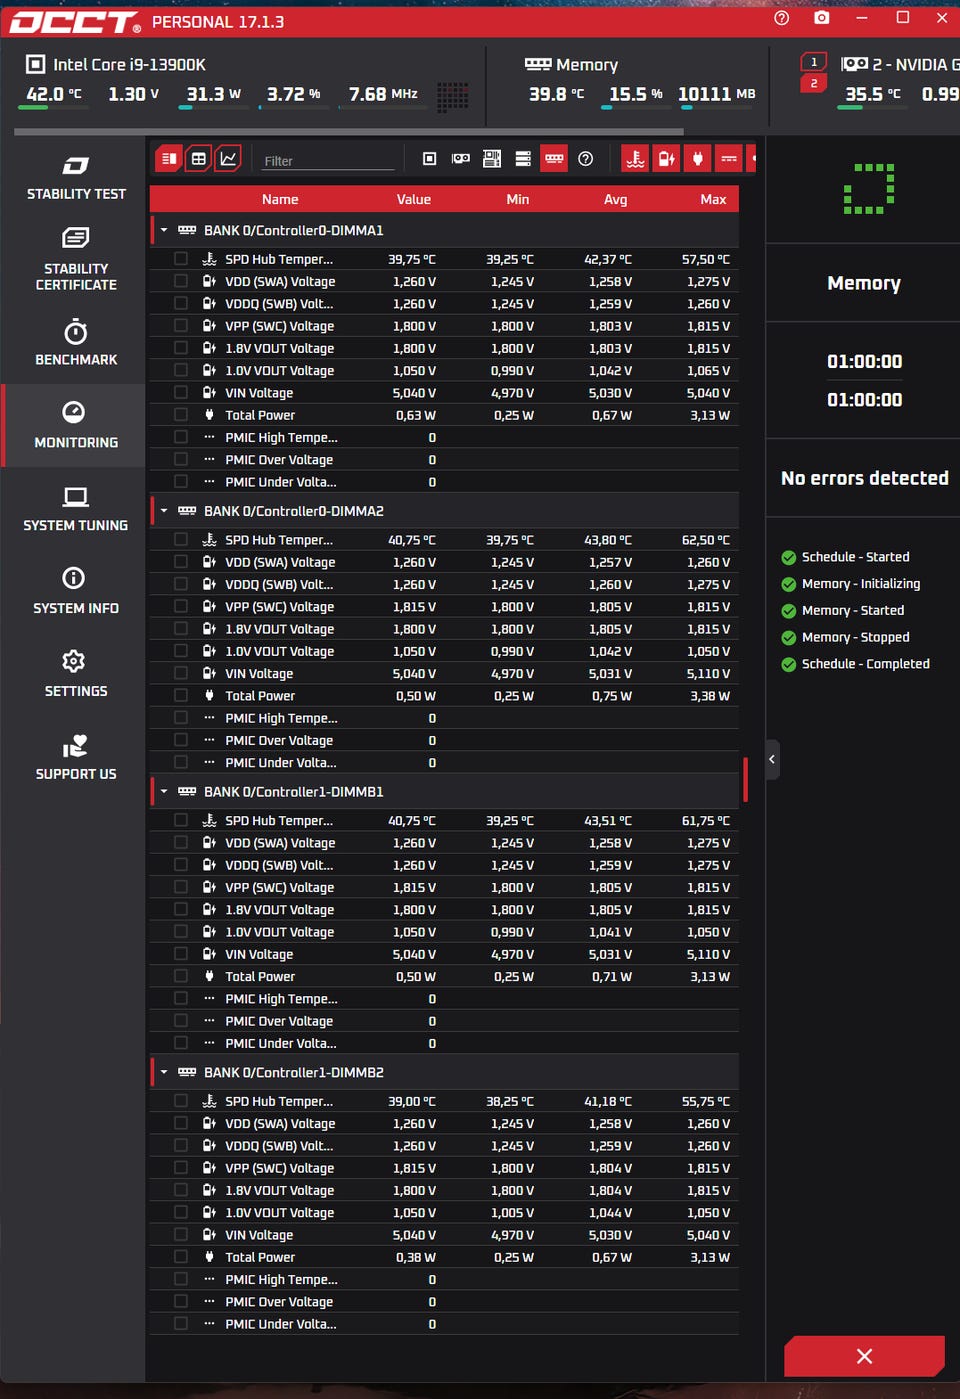Switch to the graph view icon
This screenshot has height=1399, width=960.
(228, 158)
